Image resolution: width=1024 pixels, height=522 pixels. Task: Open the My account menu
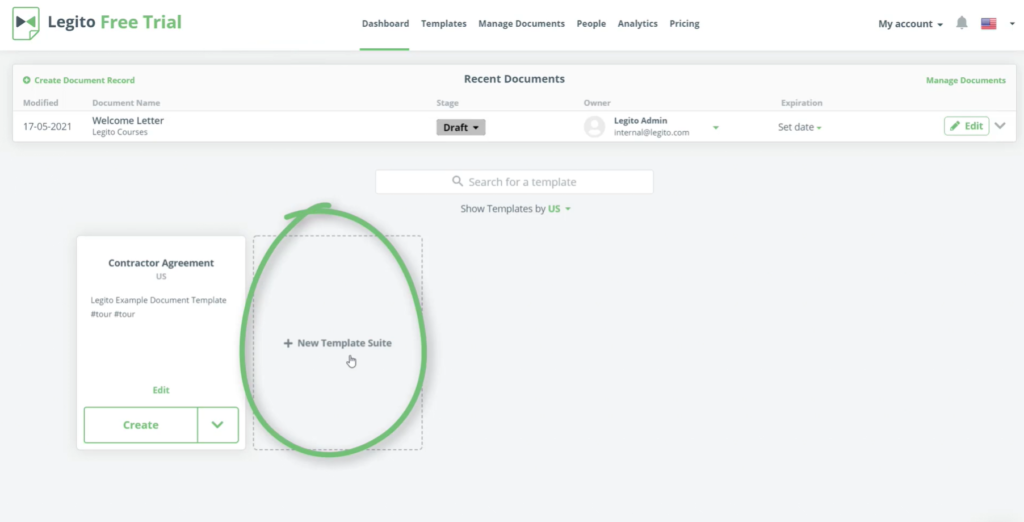910,24
